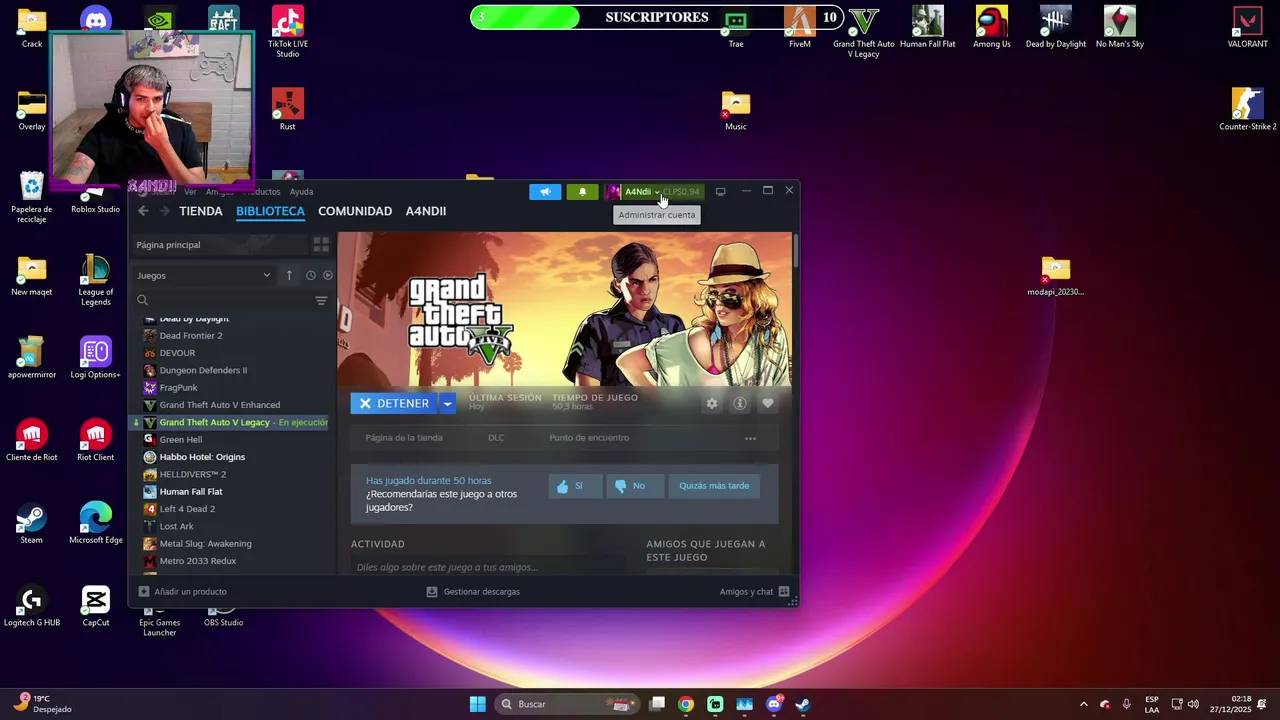Viewport: 1280px width, 720px height.
Task: Go back with the Steam navigation arrow
Action: click(143, 211)
